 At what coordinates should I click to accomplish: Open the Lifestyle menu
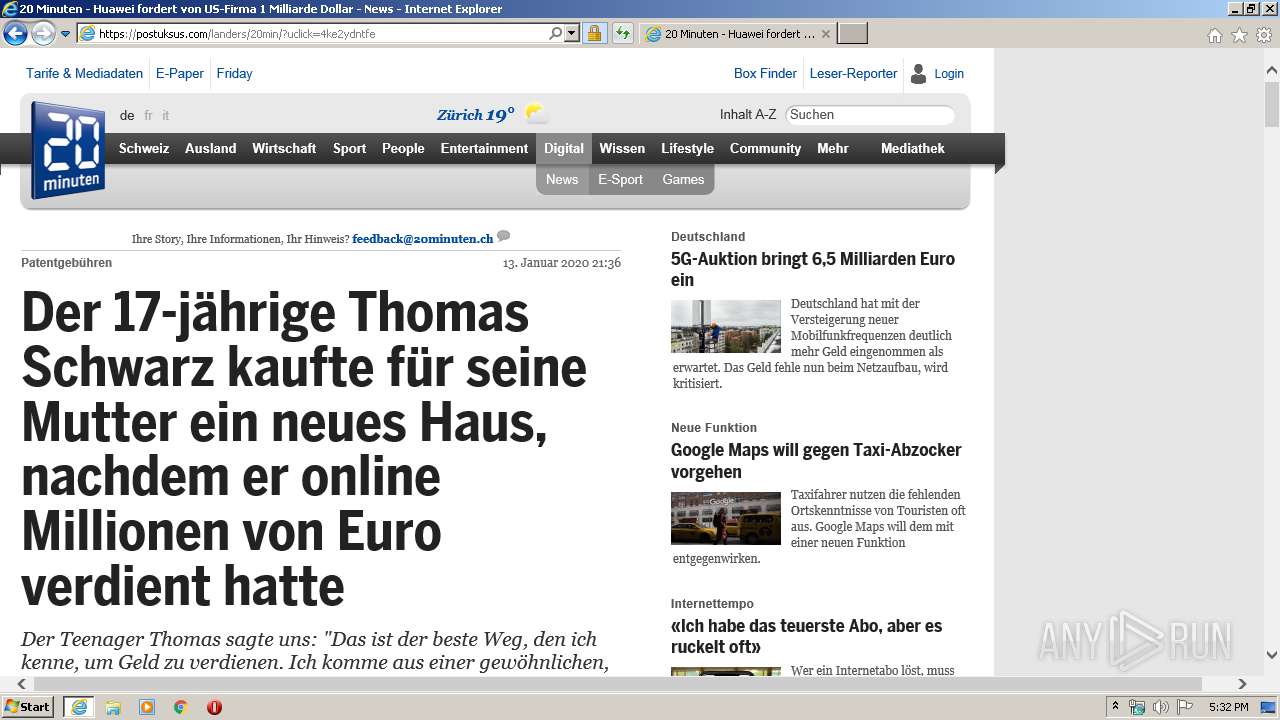click(687, 148)
